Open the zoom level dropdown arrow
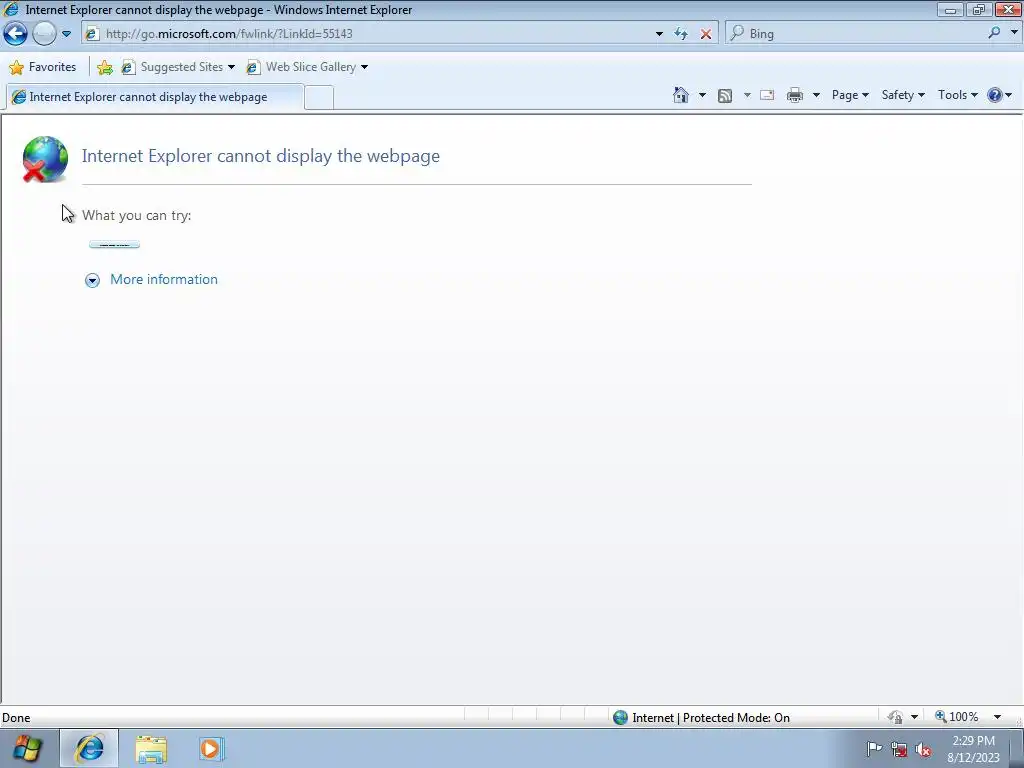This screenshot has width=1024, height=768. click(997, 718)
